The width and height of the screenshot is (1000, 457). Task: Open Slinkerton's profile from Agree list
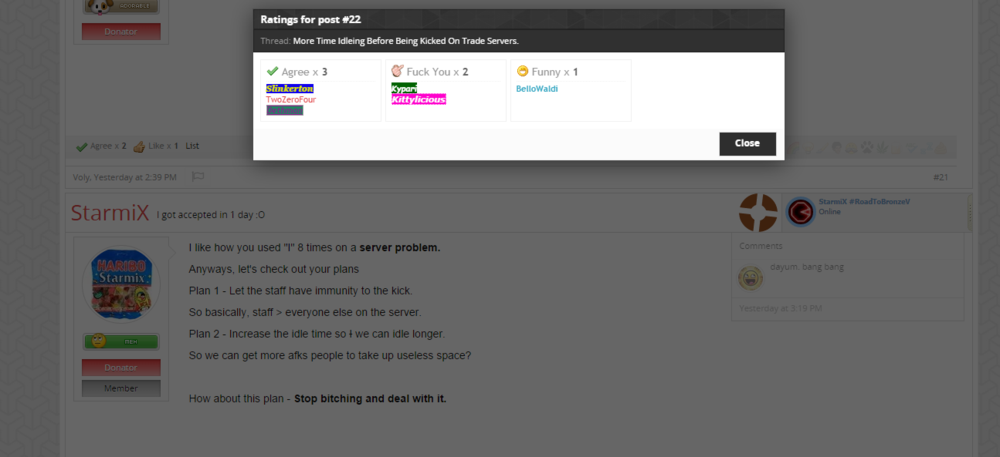coord(290,89)
